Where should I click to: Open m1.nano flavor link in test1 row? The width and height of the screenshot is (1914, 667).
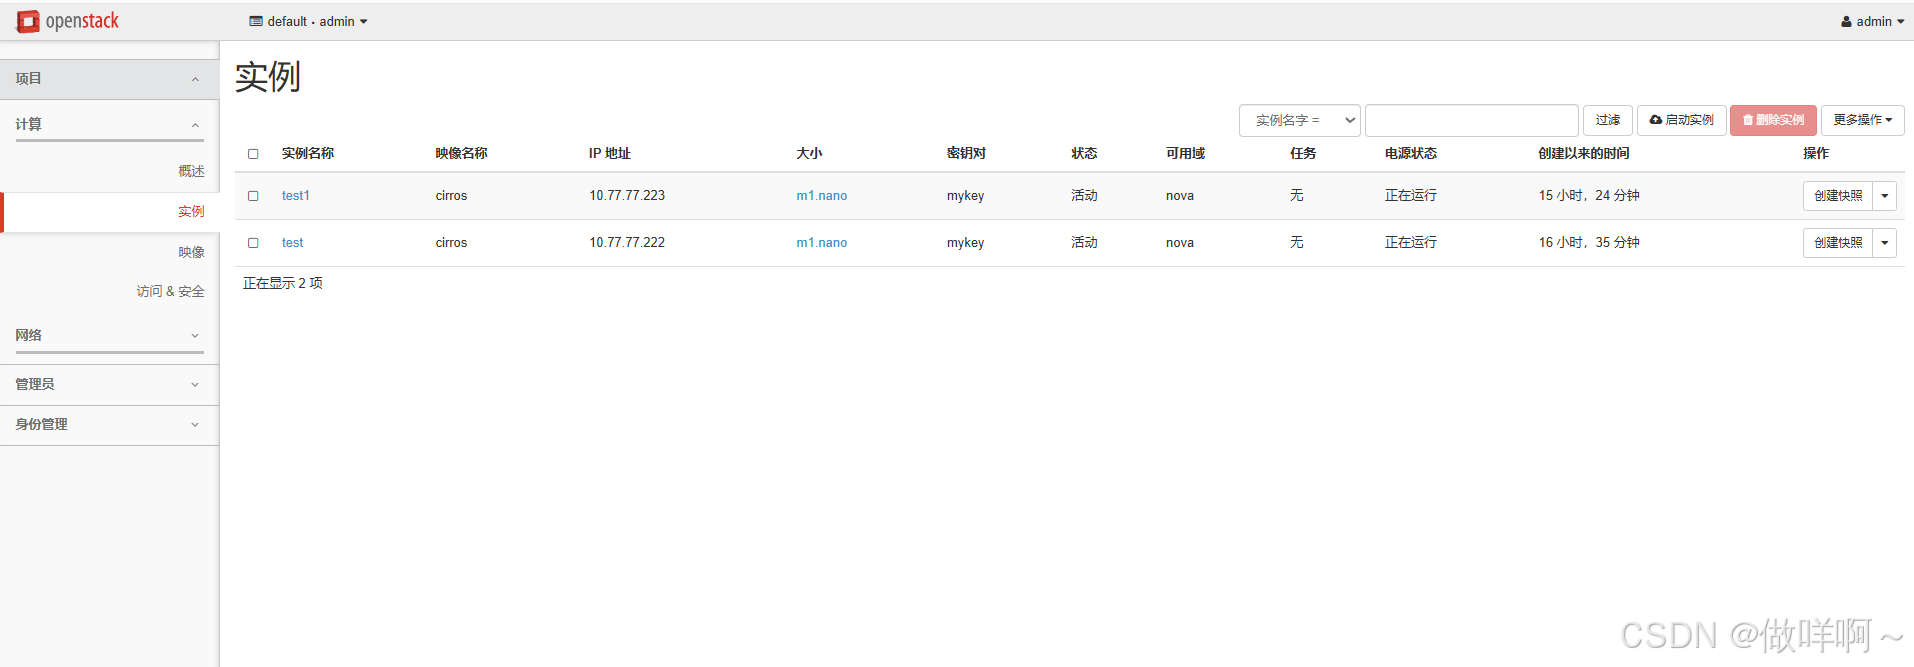pyautogui.click(x=821, y=196)
